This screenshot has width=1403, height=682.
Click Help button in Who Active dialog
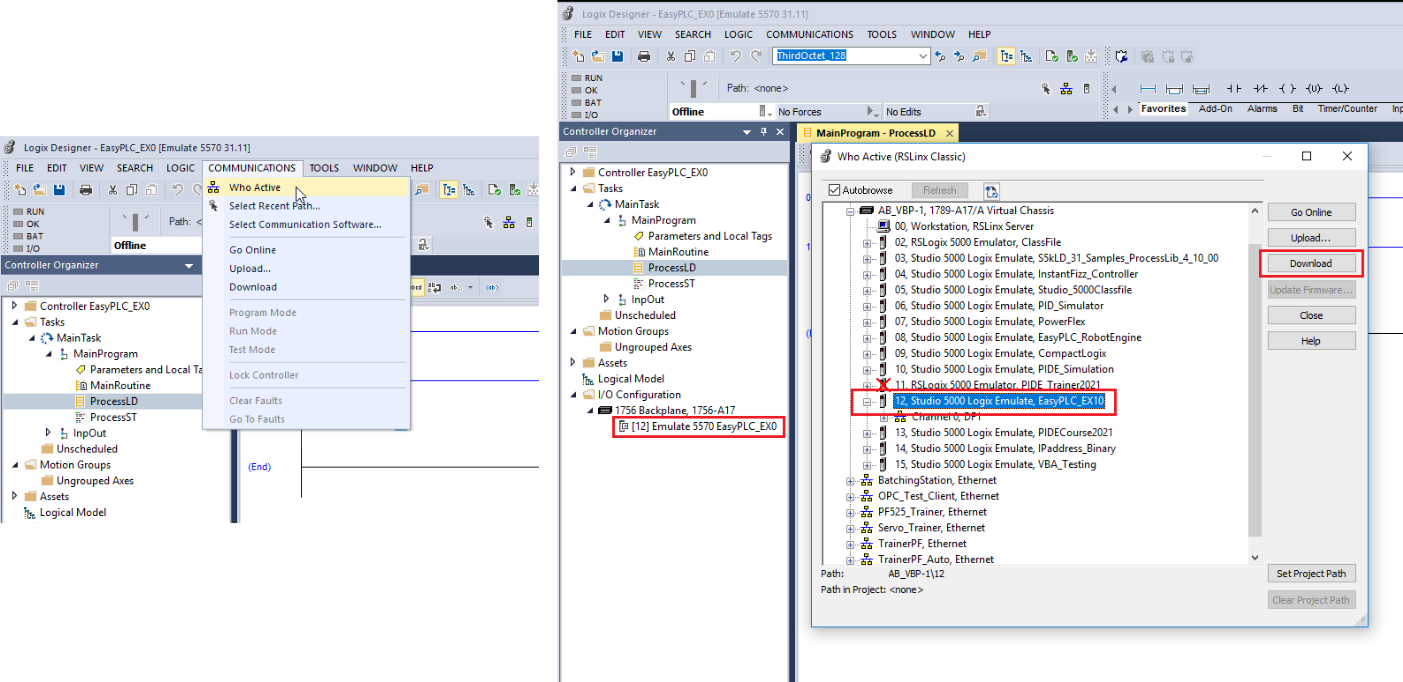[1311, 341]
